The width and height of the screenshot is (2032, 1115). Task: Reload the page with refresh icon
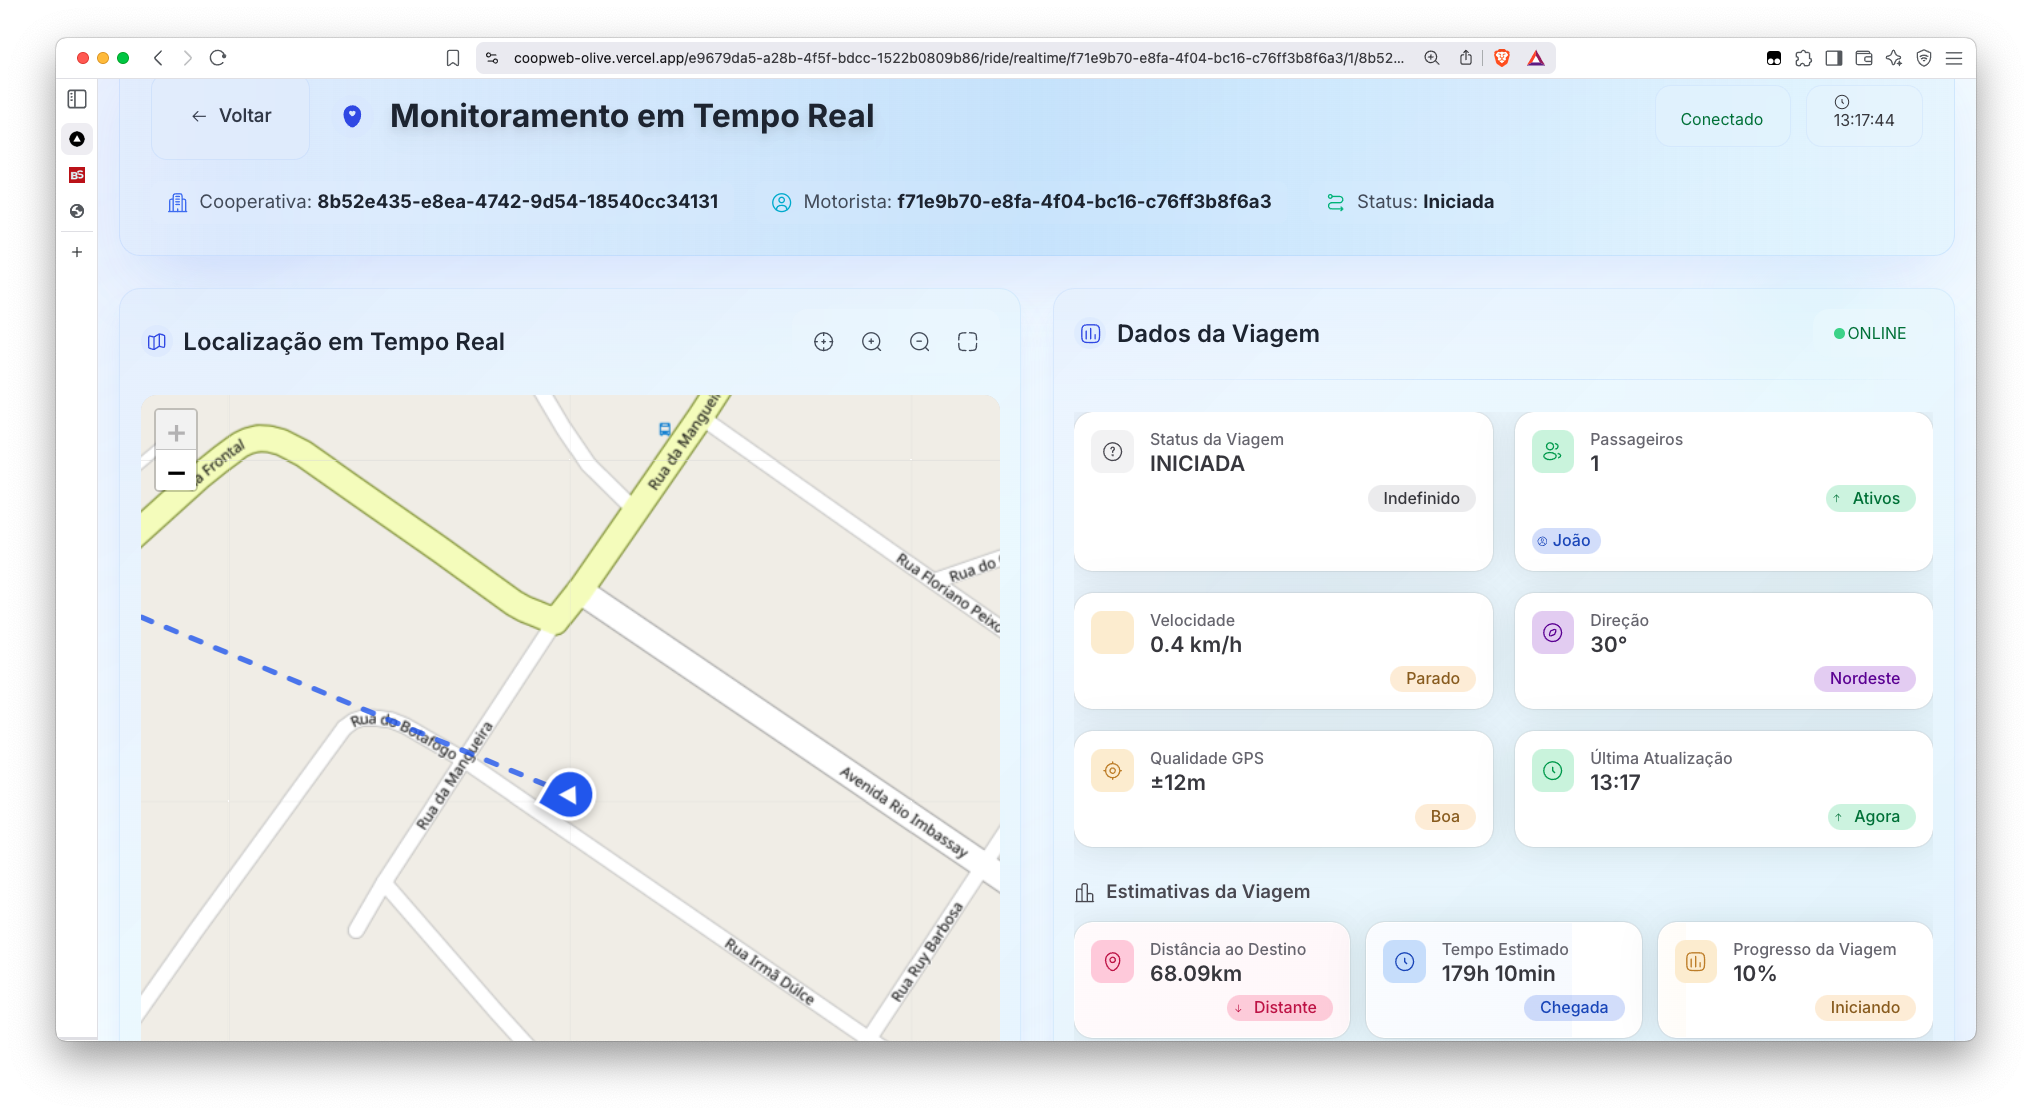(x=218, y=58)
